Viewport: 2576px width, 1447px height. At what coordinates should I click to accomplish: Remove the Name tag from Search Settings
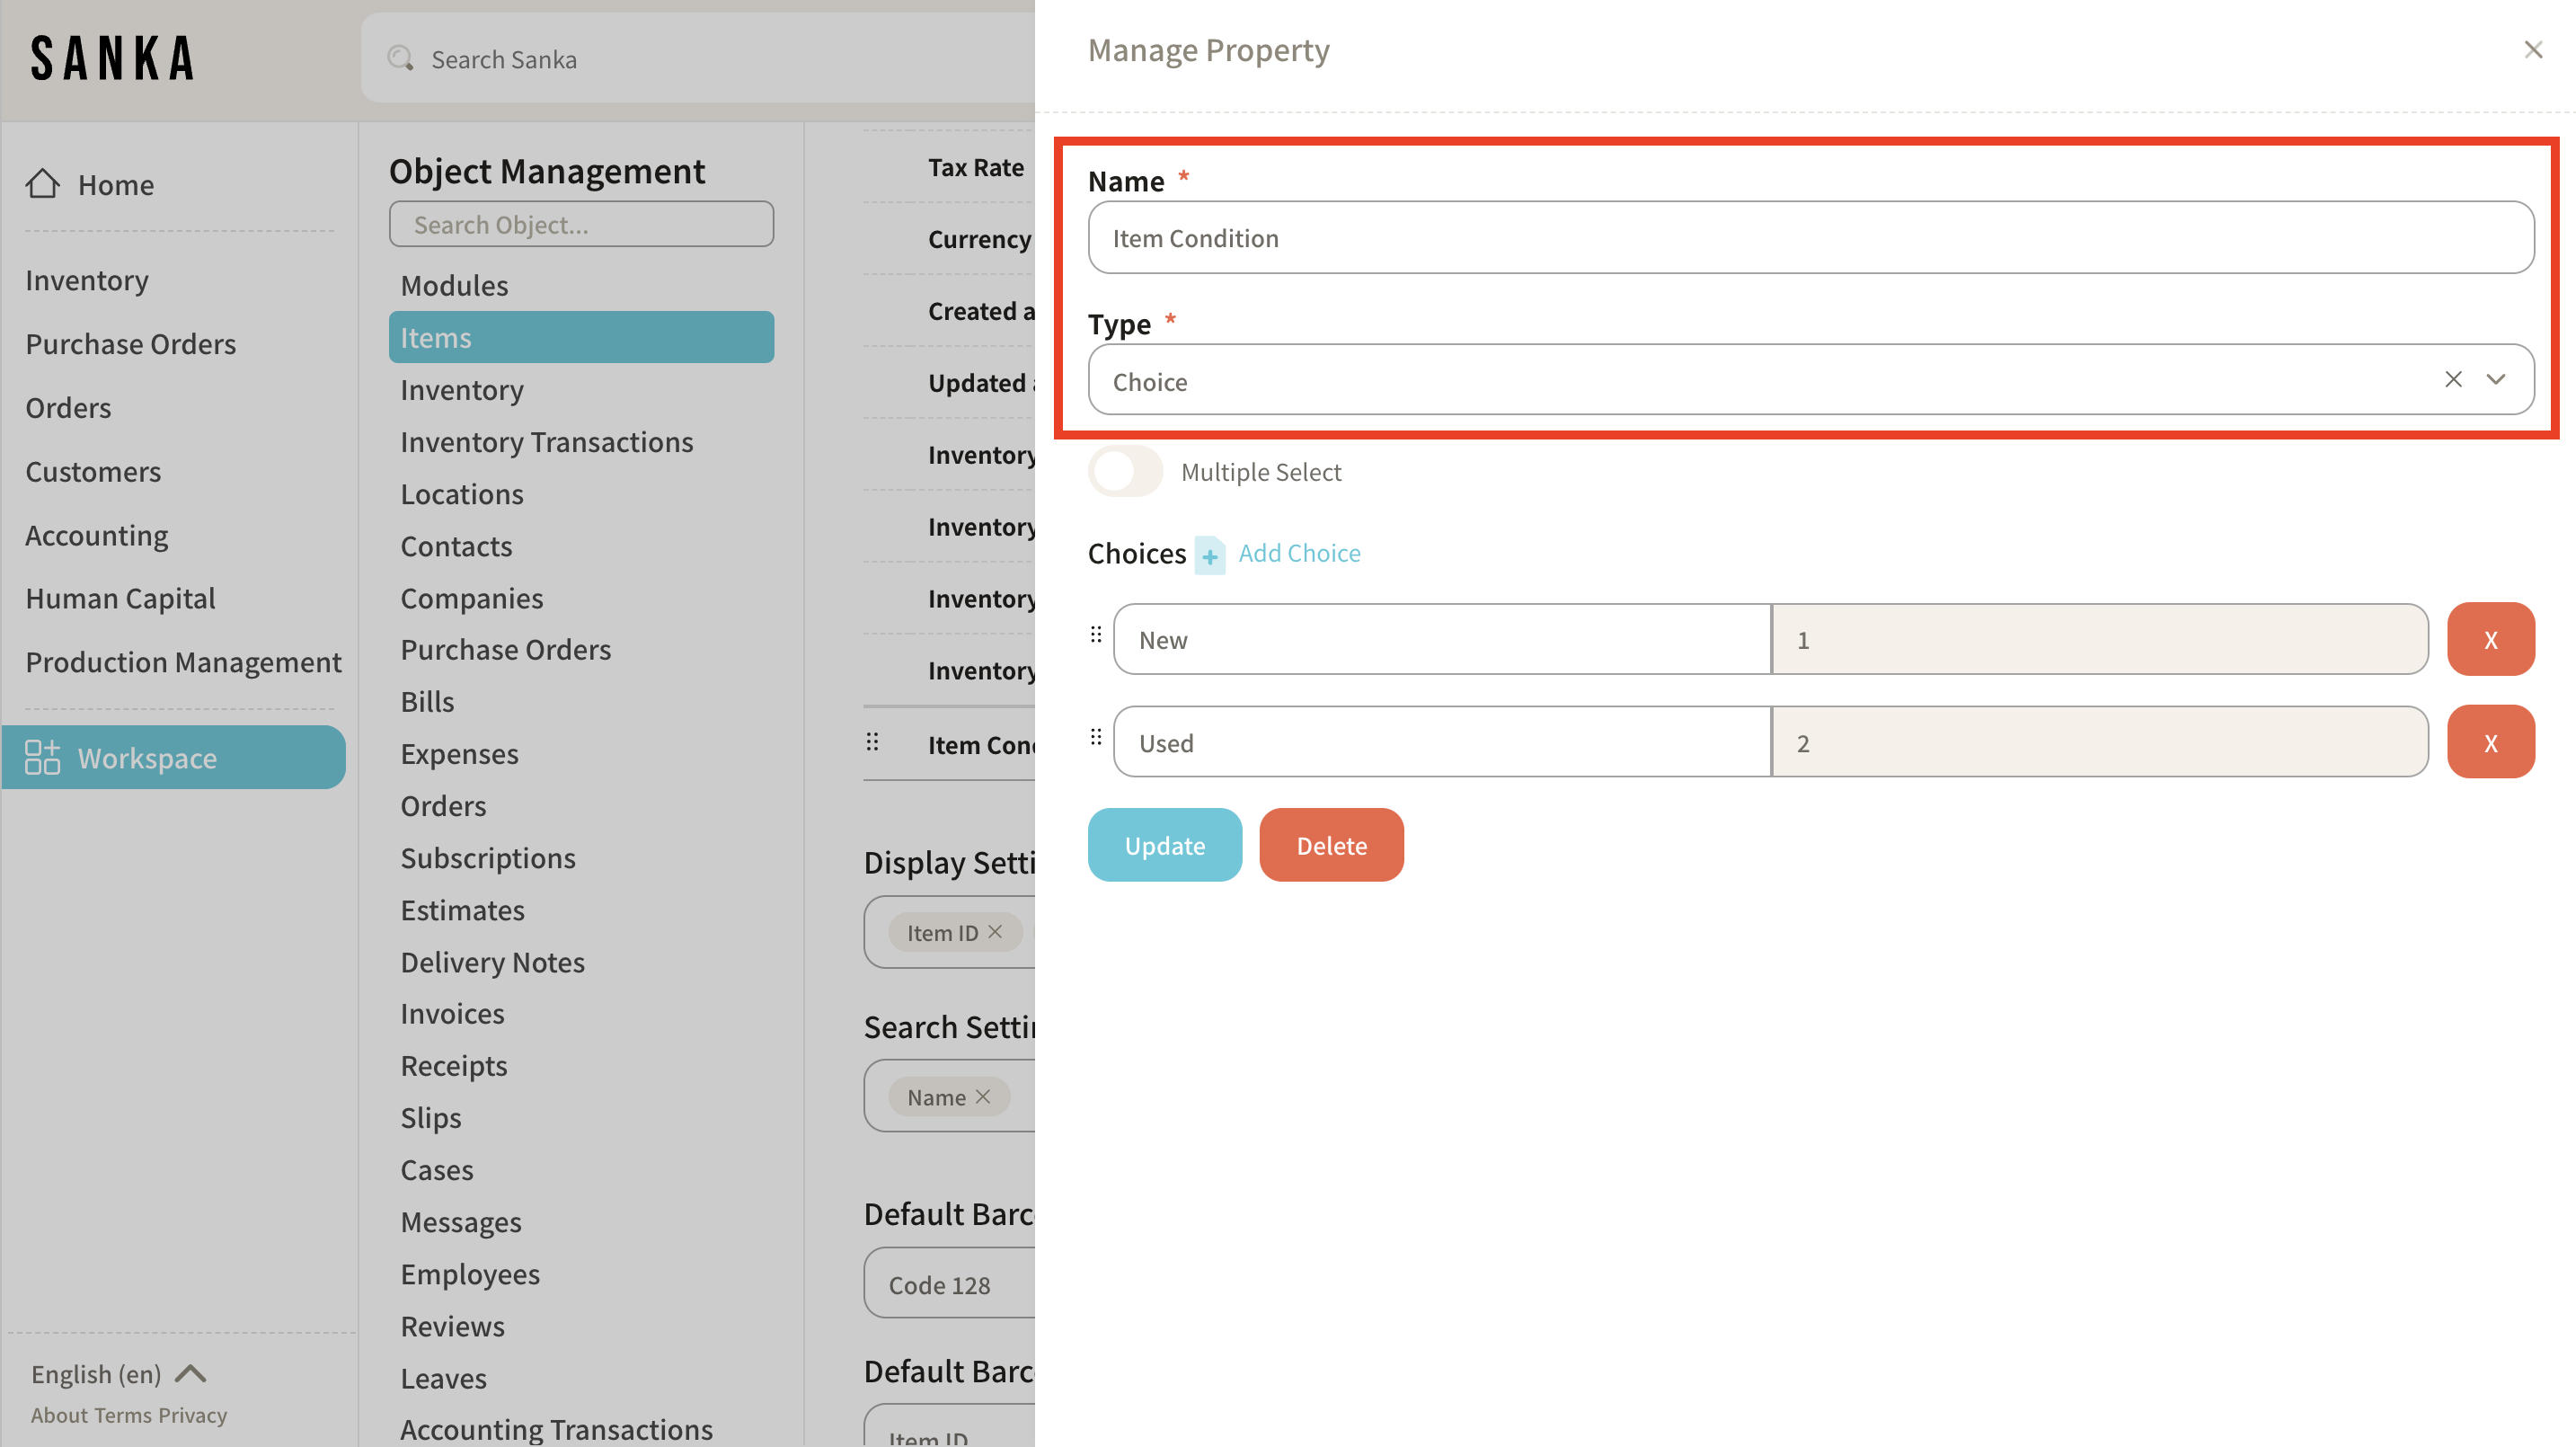tap(983, 1096)
